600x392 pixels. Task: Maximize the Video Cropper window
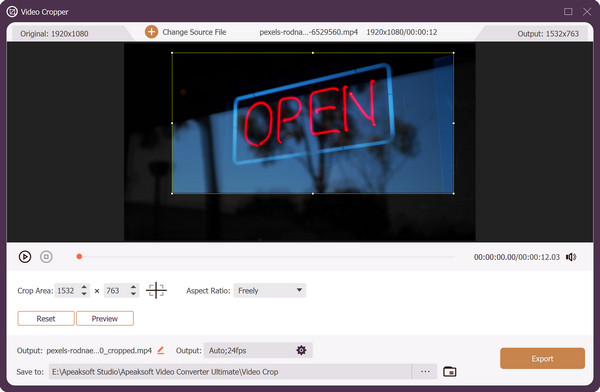pos(568,11)
